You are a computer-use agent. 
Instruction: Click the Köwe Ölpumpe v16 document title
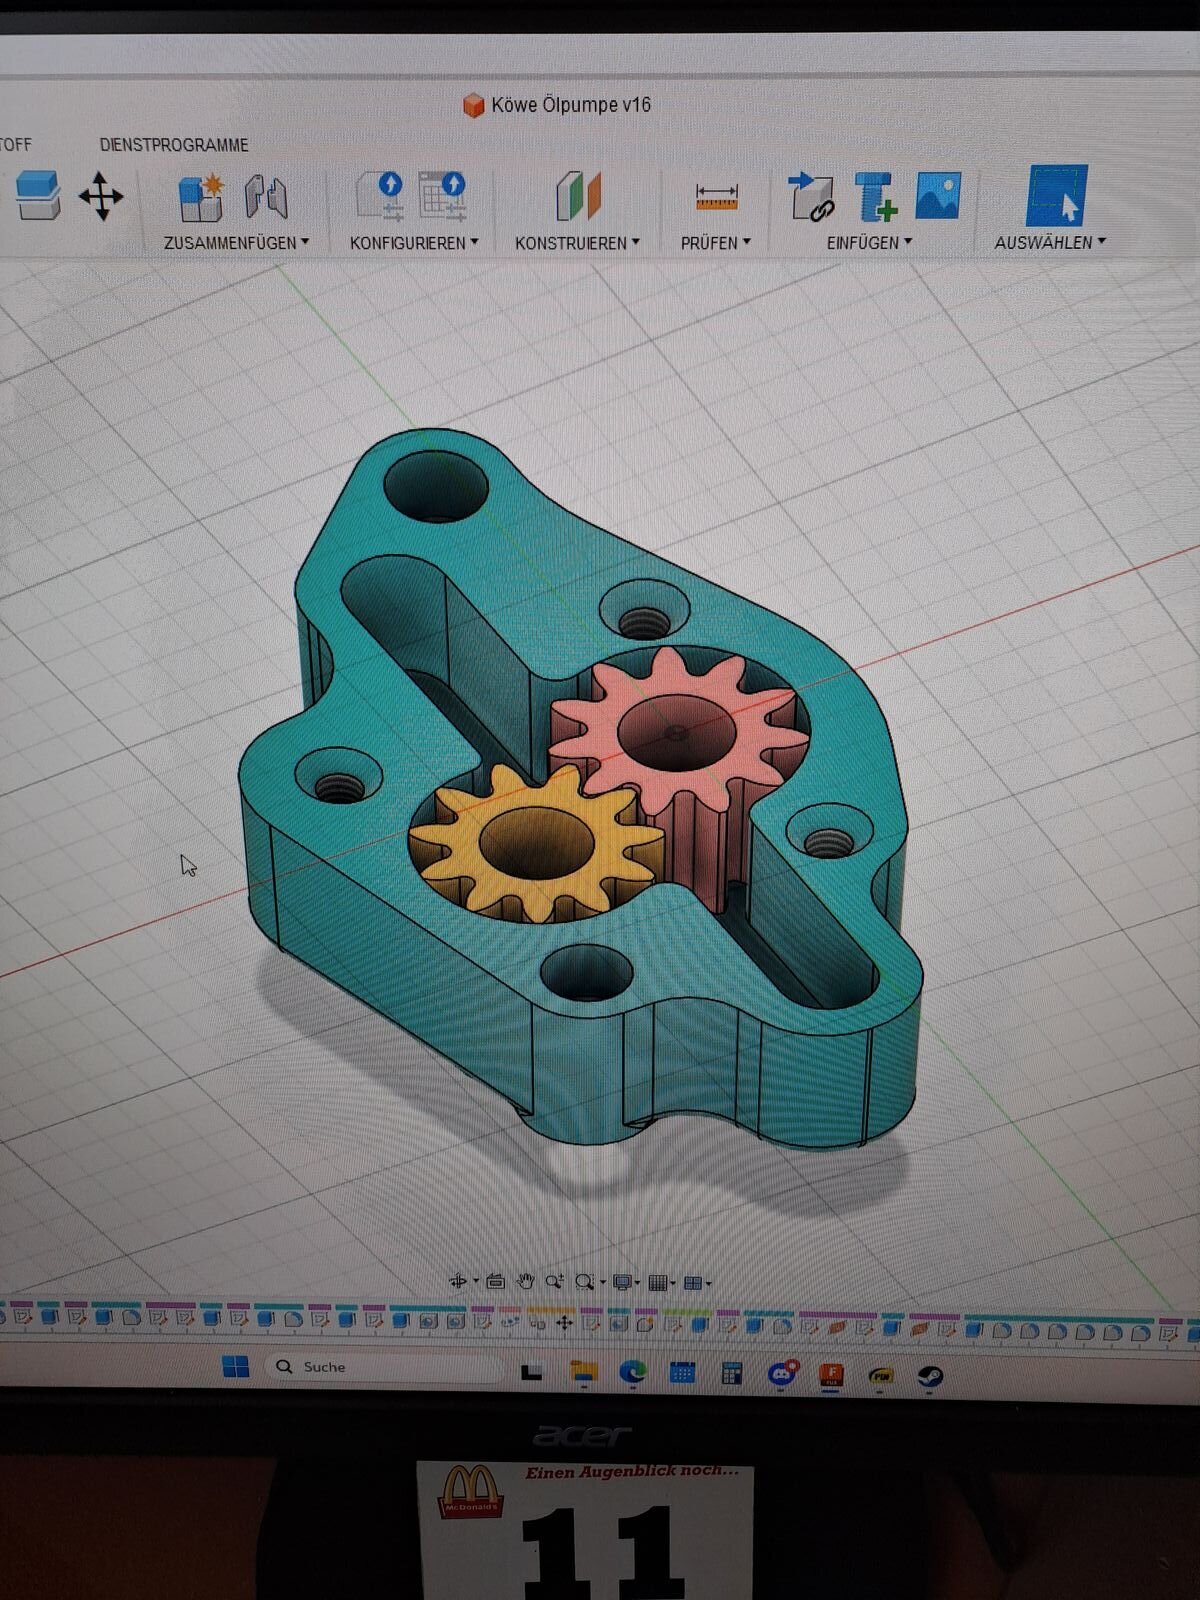571,105
